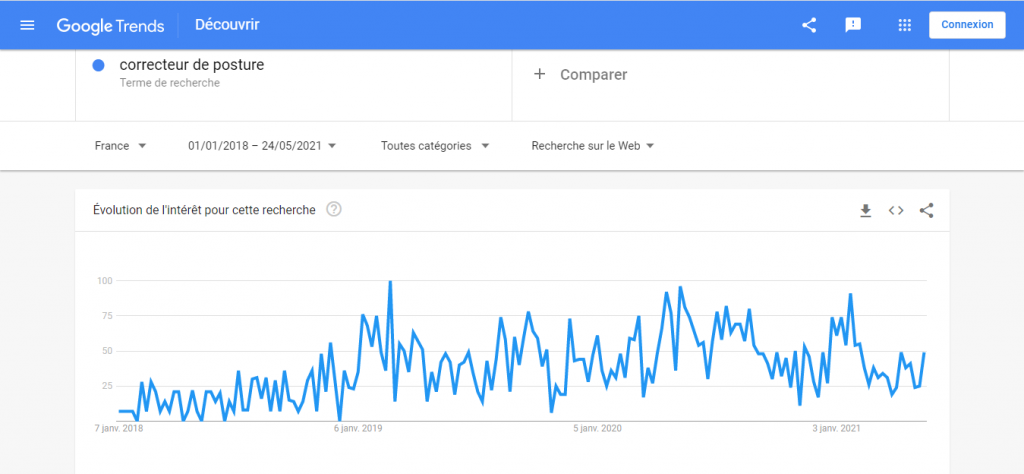Open the date range dropdown
This screenshot has width=1024, height=474.
click(262, 146)
